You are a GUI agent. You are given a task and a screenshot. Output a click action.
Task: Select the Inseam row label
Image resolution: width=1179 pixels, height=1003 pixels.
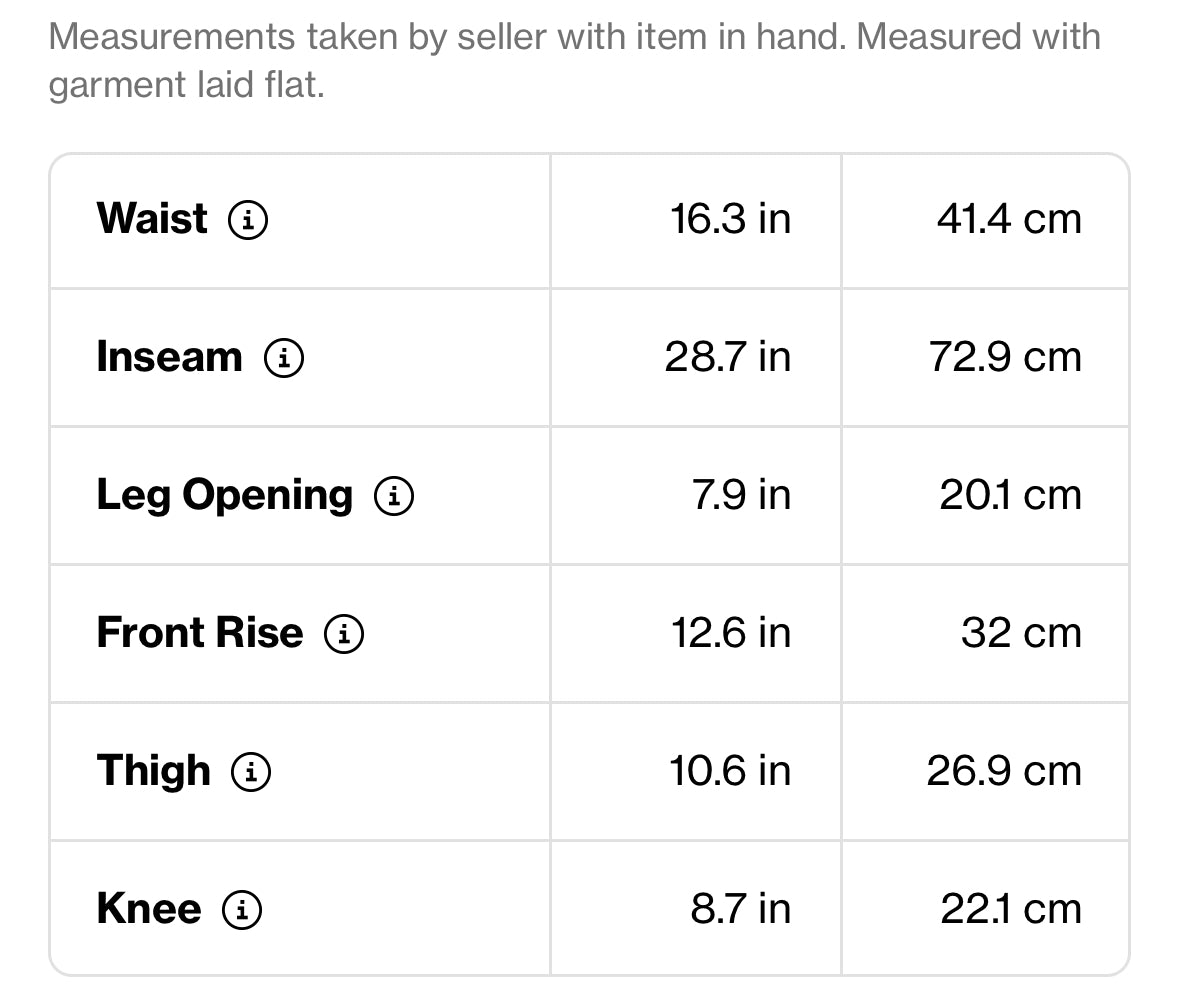pos(169,357)
